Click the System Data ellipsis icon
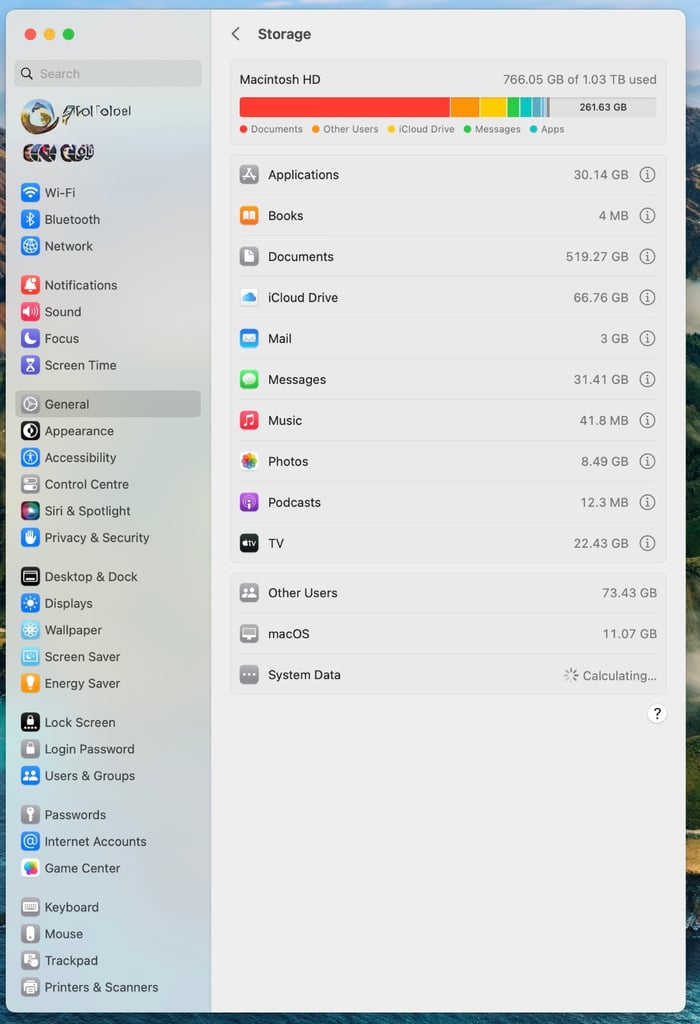The height and width of the screenshot is (1024, 700). pyautogui.click(x=249, y=675)
